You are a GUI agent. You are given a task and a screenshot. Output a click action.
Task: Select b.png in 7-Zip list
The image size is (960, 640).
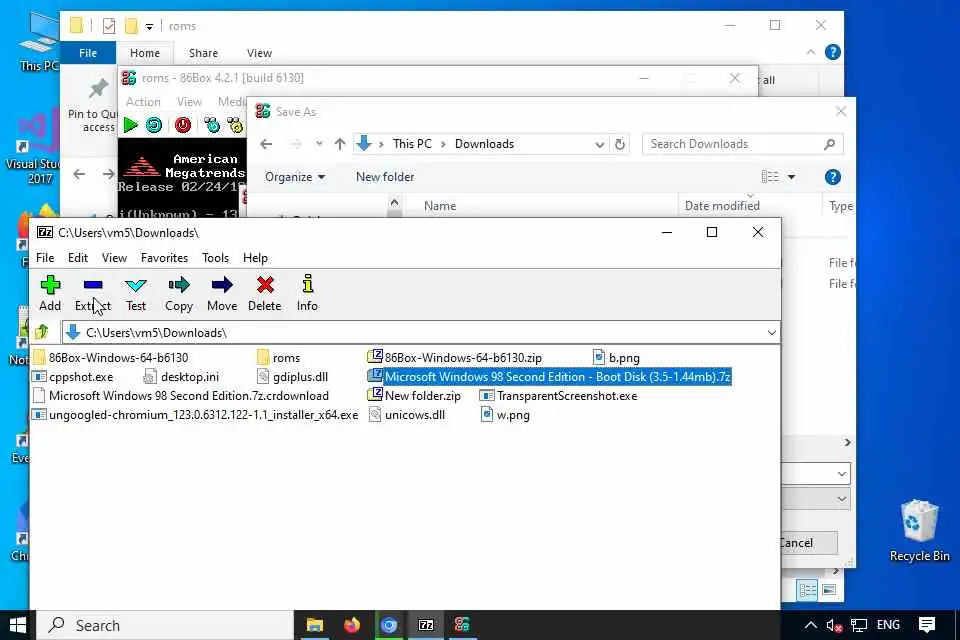[617, 358]
